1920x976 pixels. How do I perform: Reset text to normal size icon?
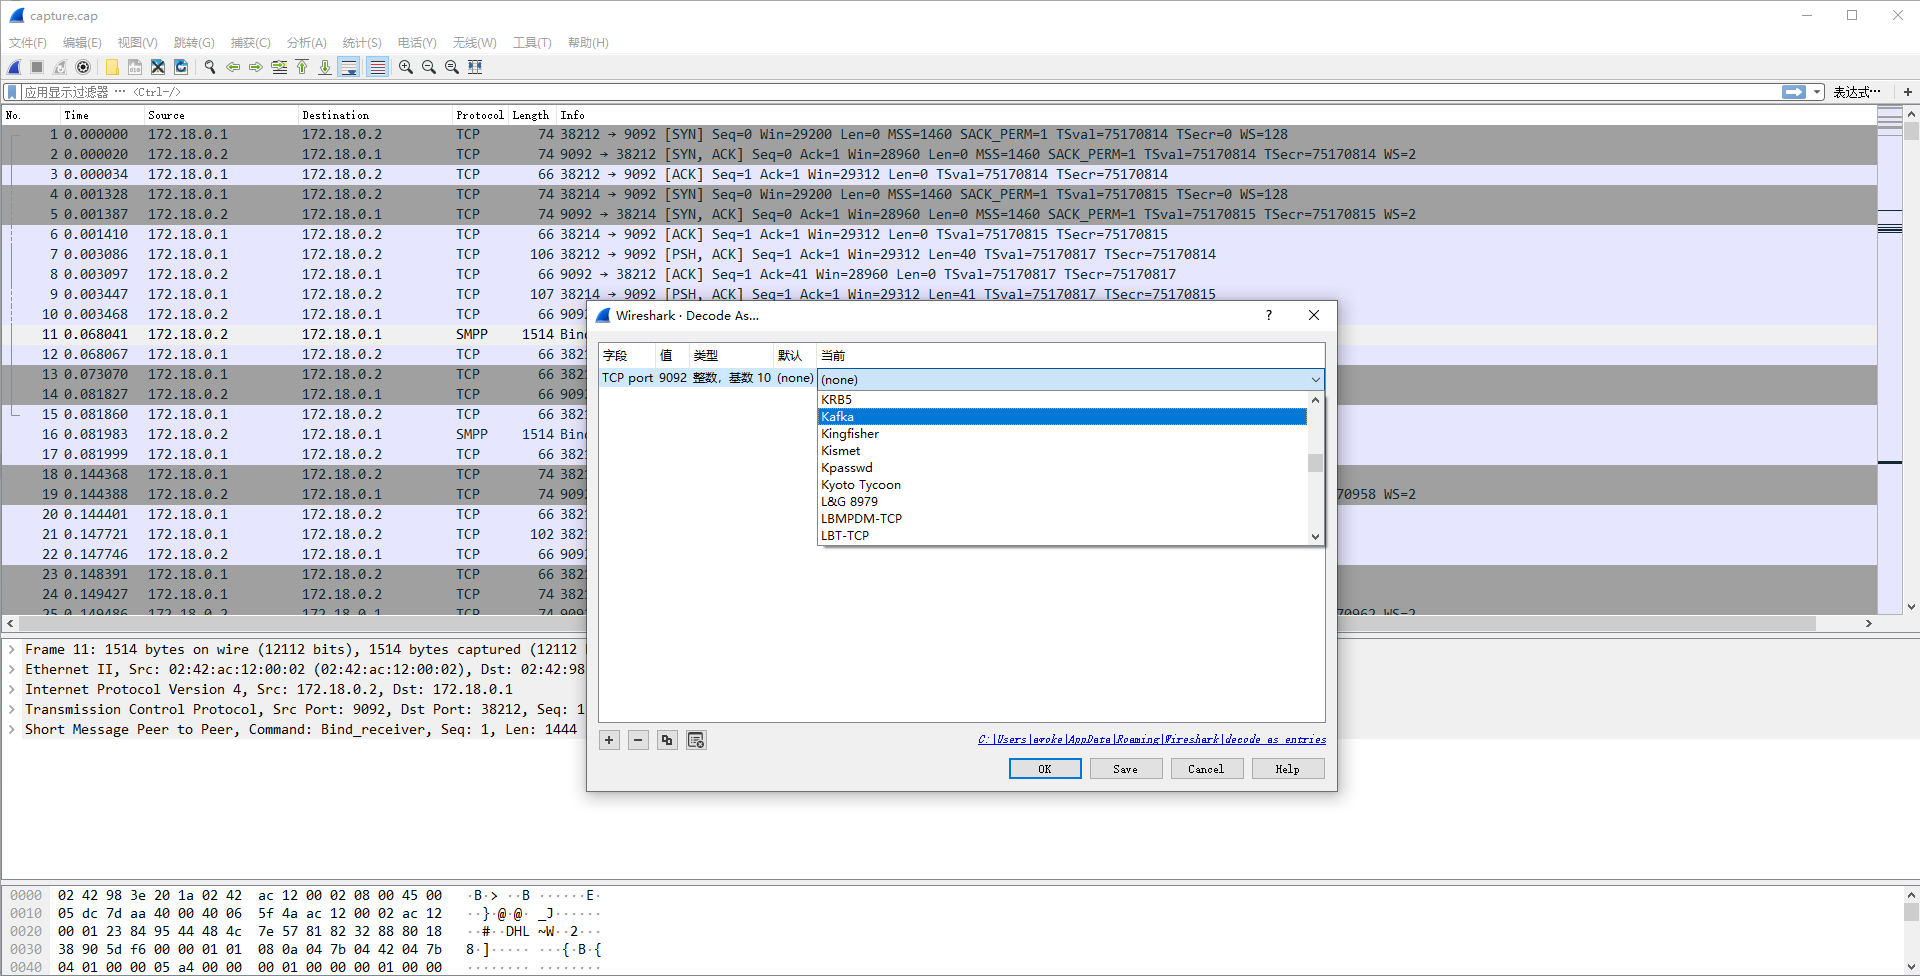pos(452,67)
